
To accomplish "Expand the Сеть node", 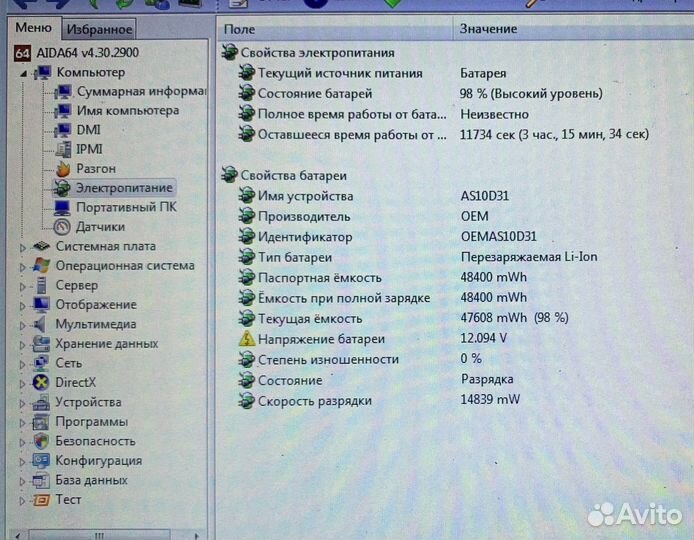I will click(22, 364).
